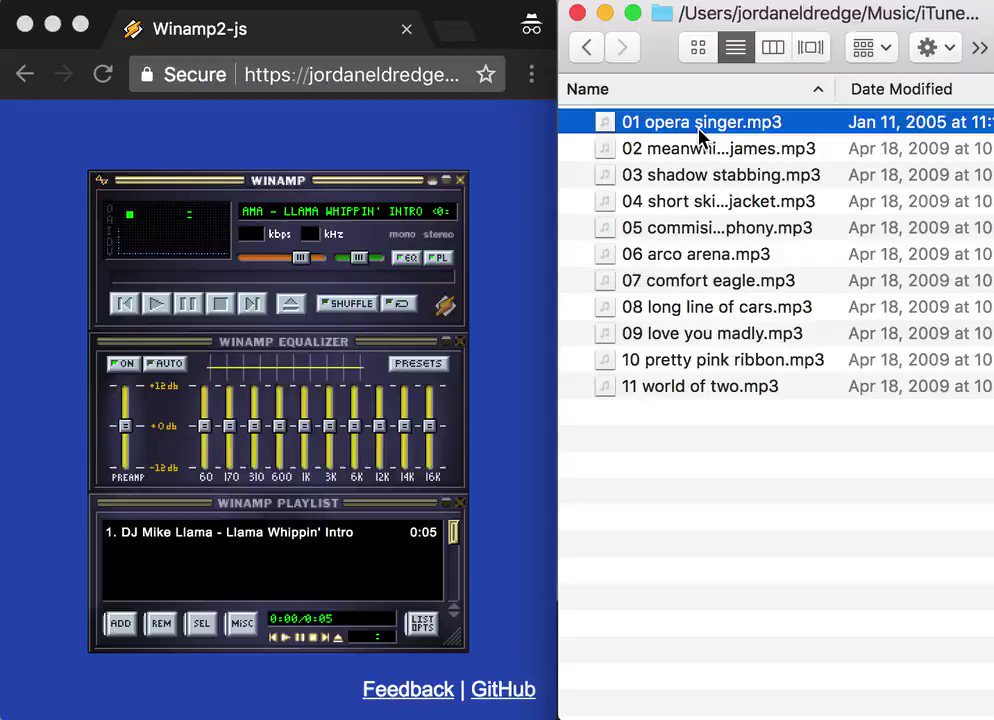This screenshot has height=720, width=994.
Task: Click Winamp previous track button
Action: click(124, 304)
